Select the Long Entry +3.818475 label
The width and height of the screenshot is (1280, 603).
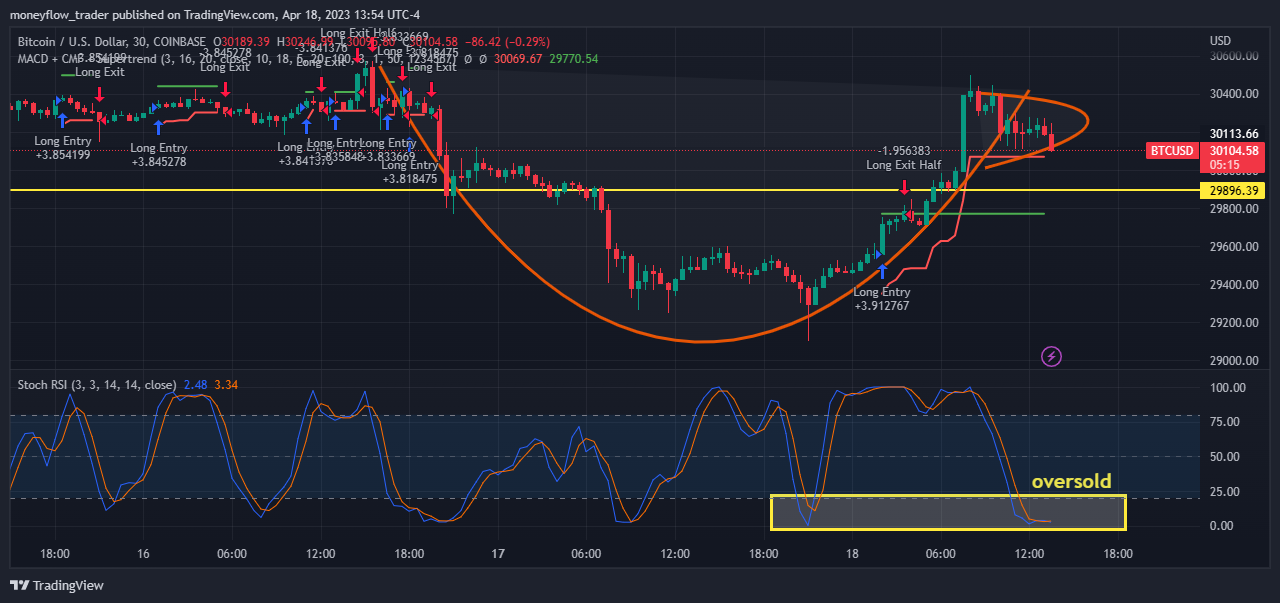[x=410, y=172]
